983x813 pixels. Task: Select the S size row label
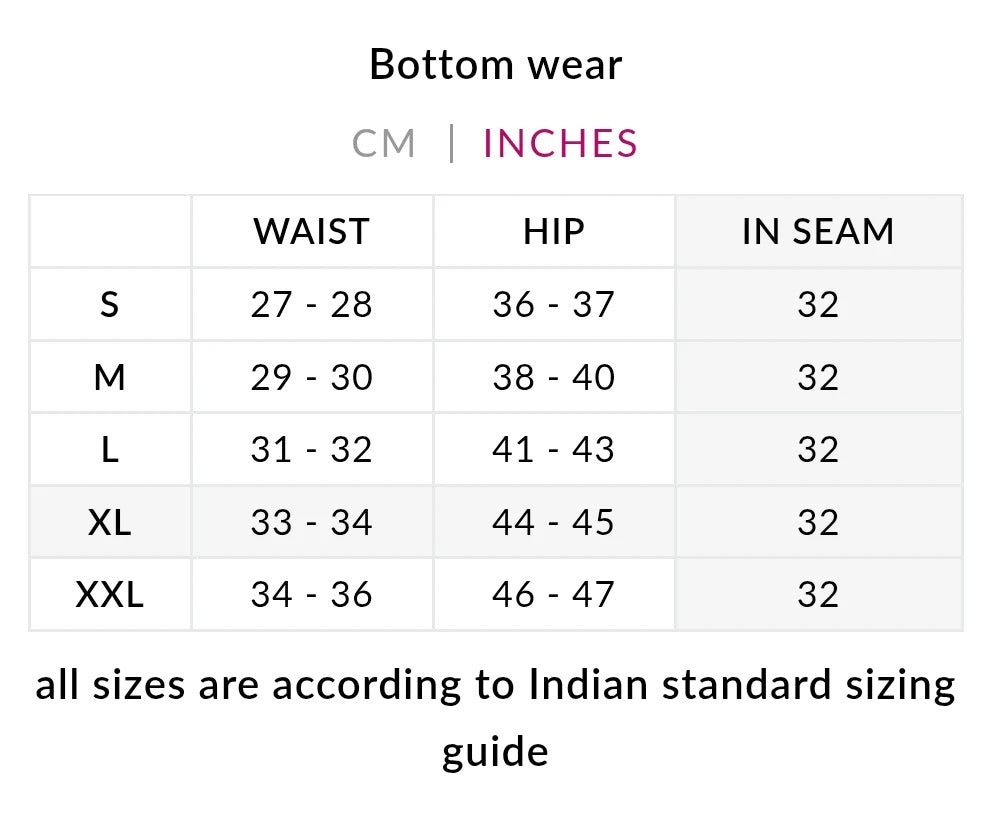pyautogui.click(x=110, y=305)
